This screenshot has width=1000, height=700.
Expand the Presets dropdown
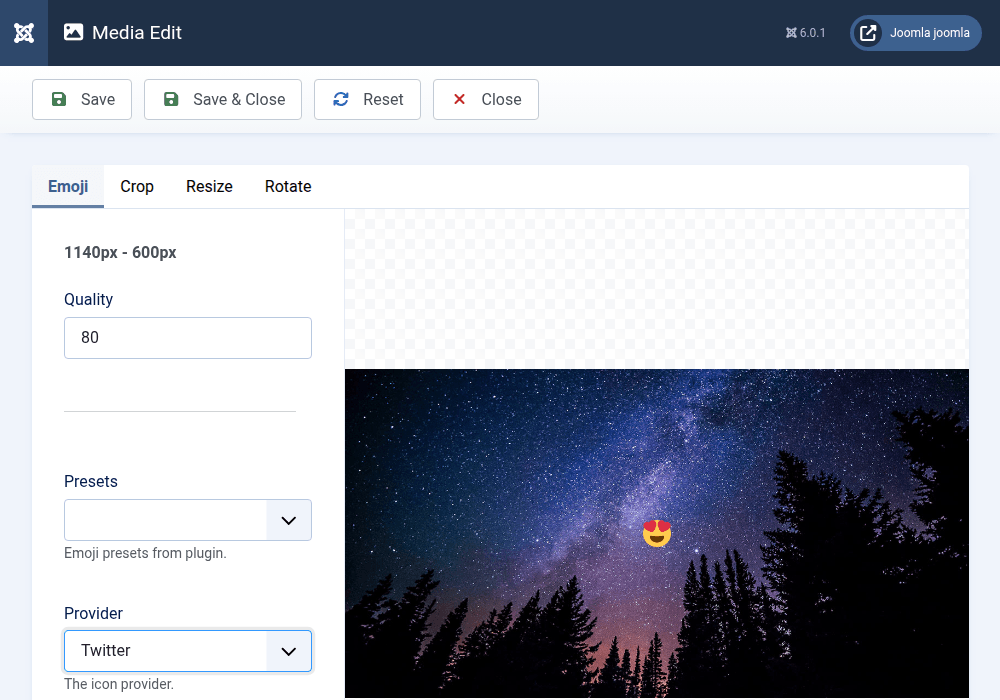pos(188,520)
